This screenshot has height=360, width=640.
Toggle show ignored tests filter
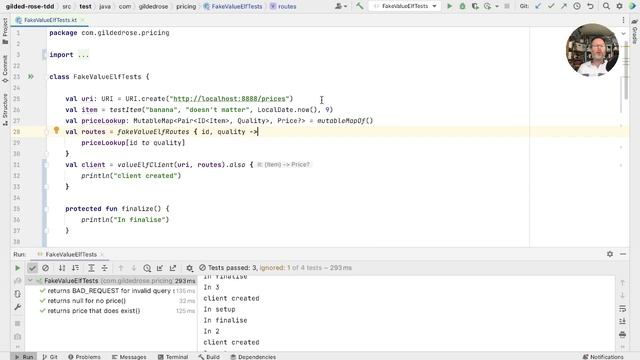pyautogui.click(x=45, y=268)
